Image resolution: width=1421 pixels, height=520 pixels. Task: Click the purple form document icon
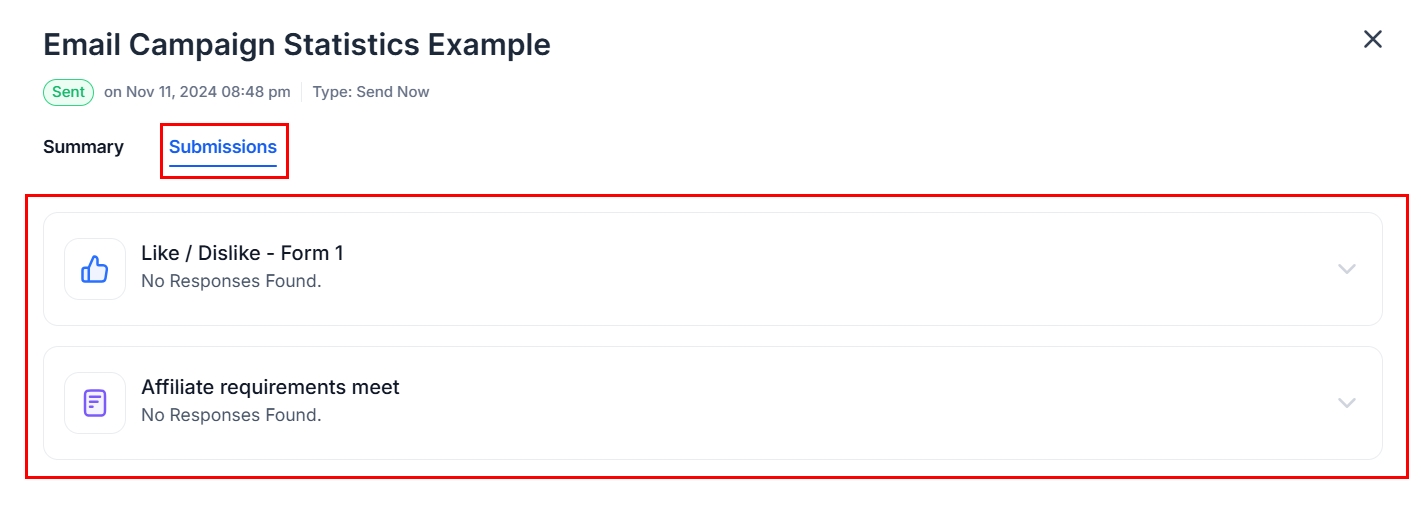pyautogui.click(x=95, y=403)
